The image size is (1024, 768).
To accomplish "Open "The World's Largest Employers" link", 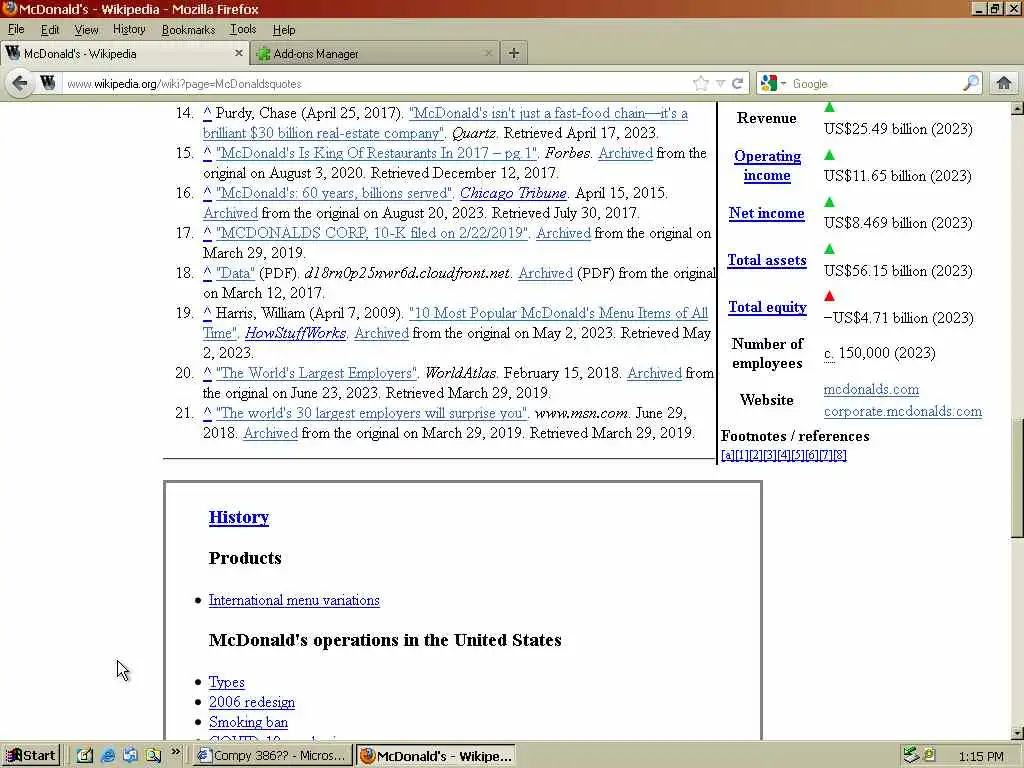I will [x=317, y=372].
